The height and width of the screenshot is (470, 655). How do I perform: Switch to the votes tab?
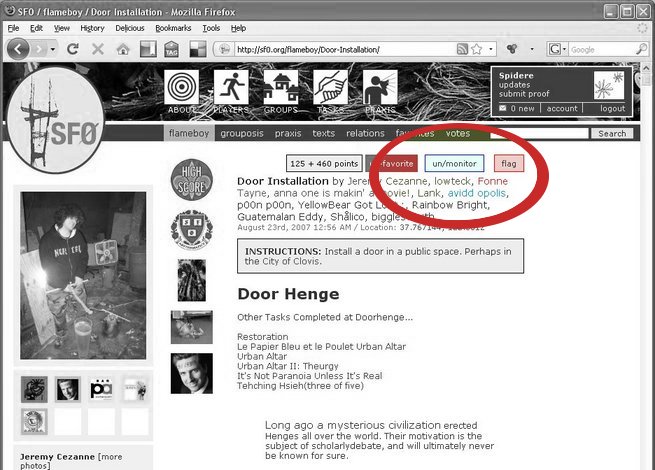458,133
